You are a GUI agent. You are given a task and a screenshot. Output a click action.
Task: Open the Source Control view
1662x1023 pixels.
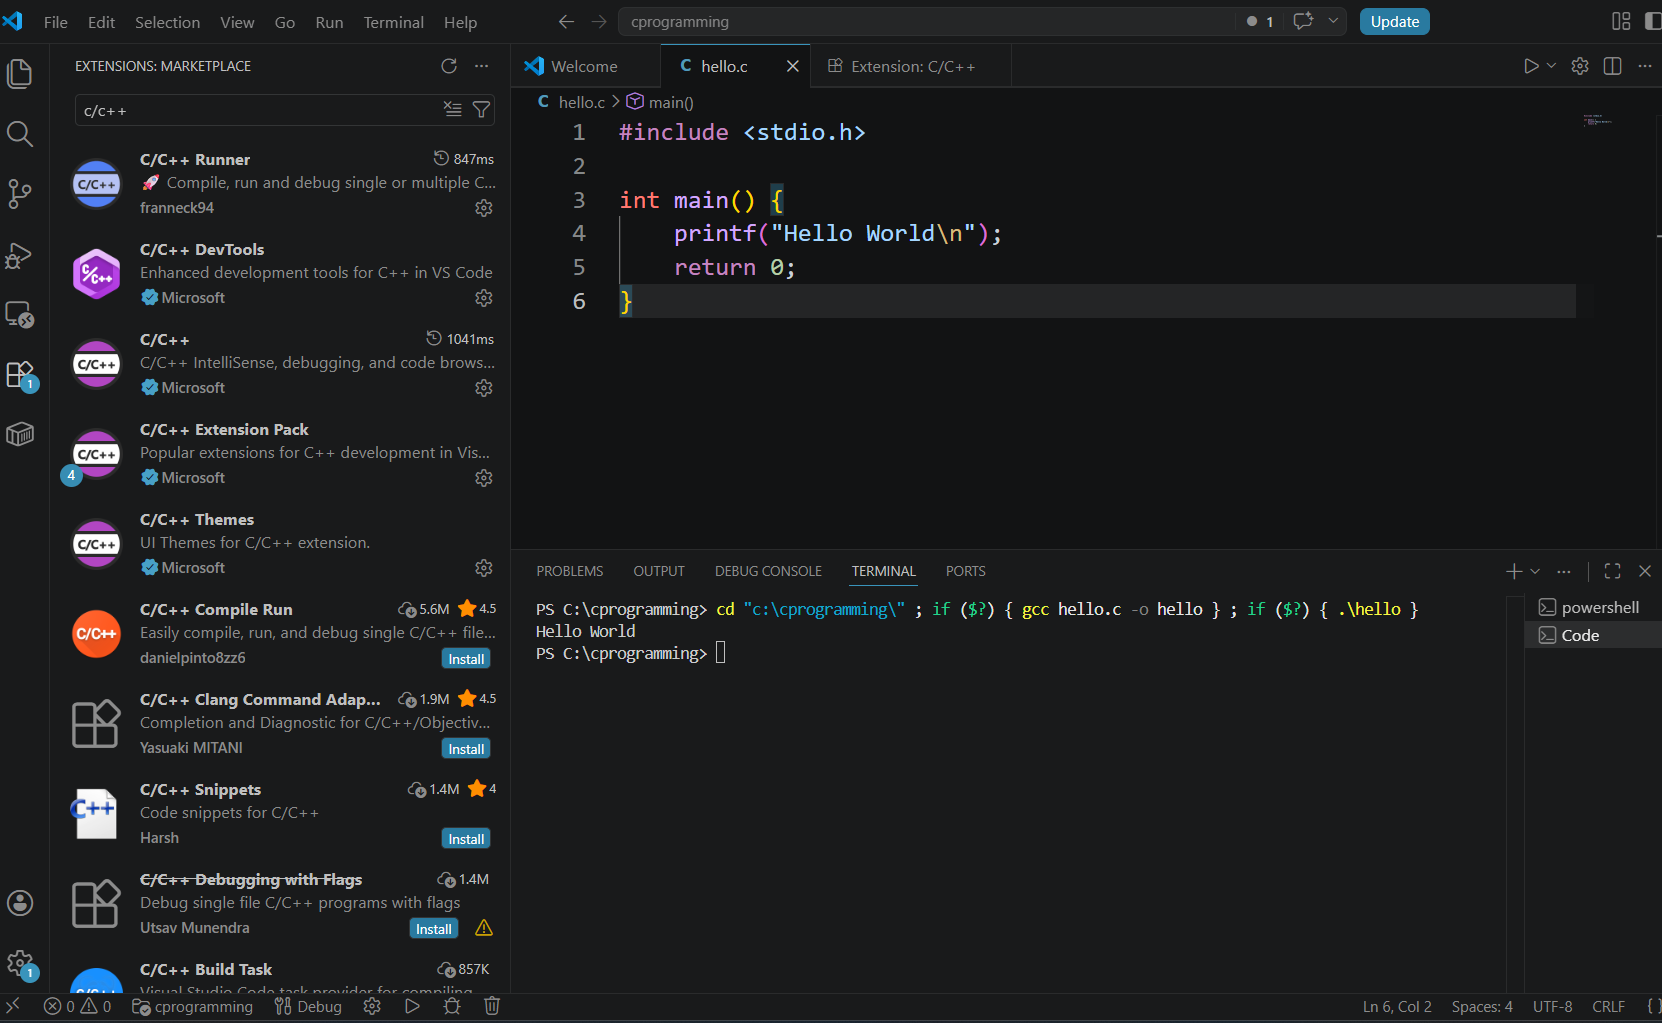click(x=20, y=194)
